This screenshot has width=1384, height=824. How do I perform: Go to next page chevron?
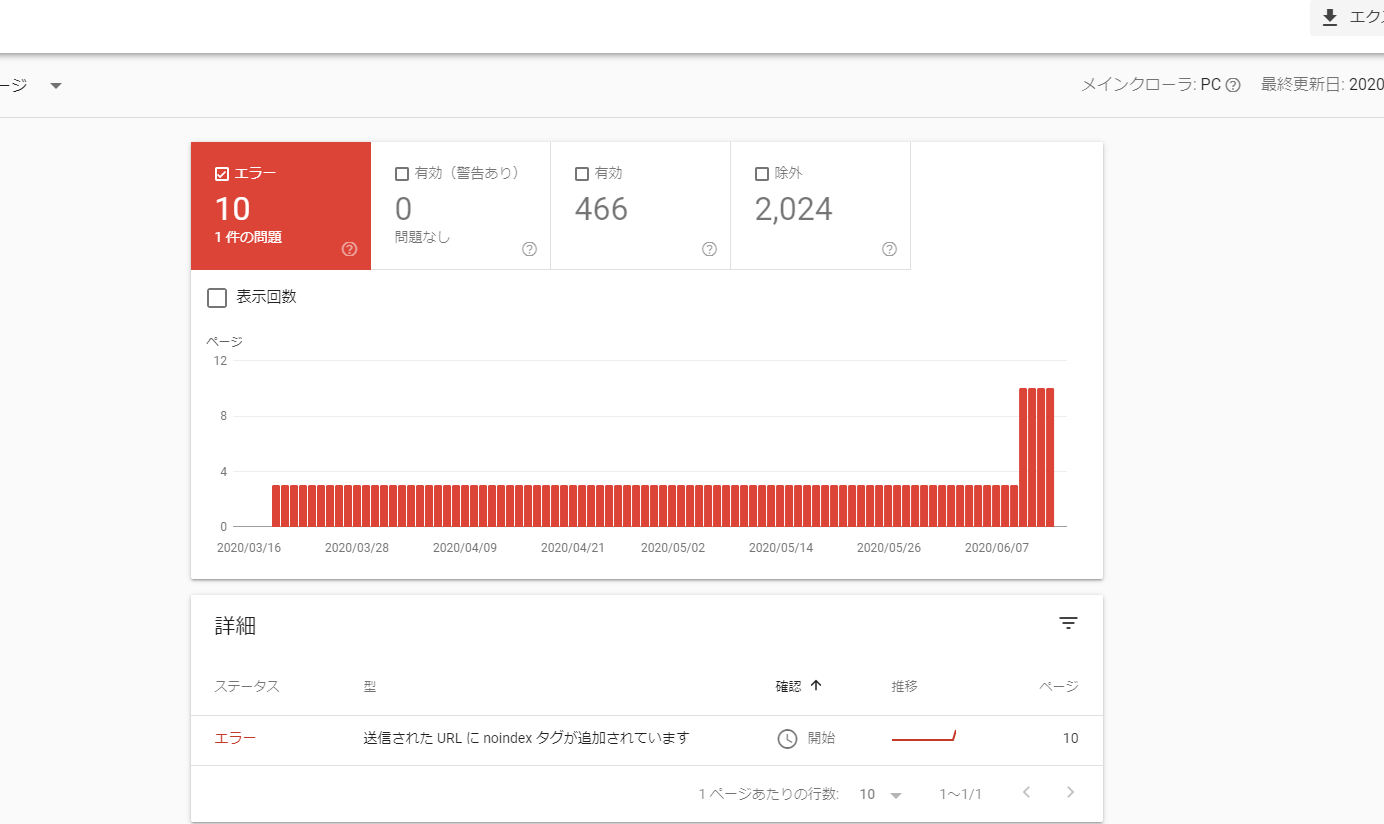coord(1070,793)
